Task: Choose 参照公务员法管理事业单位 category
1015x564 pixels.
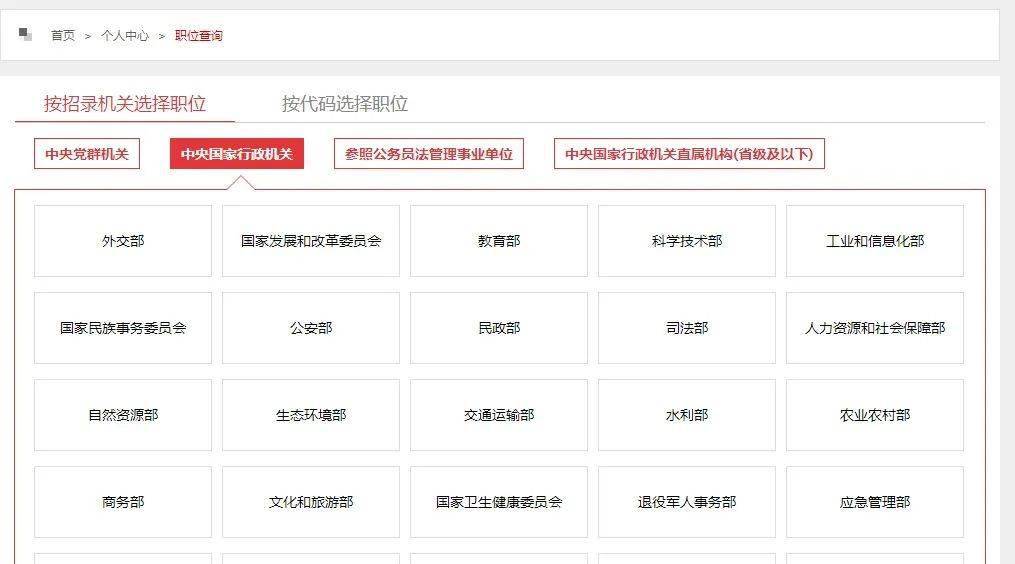Action: pos(429,153)
